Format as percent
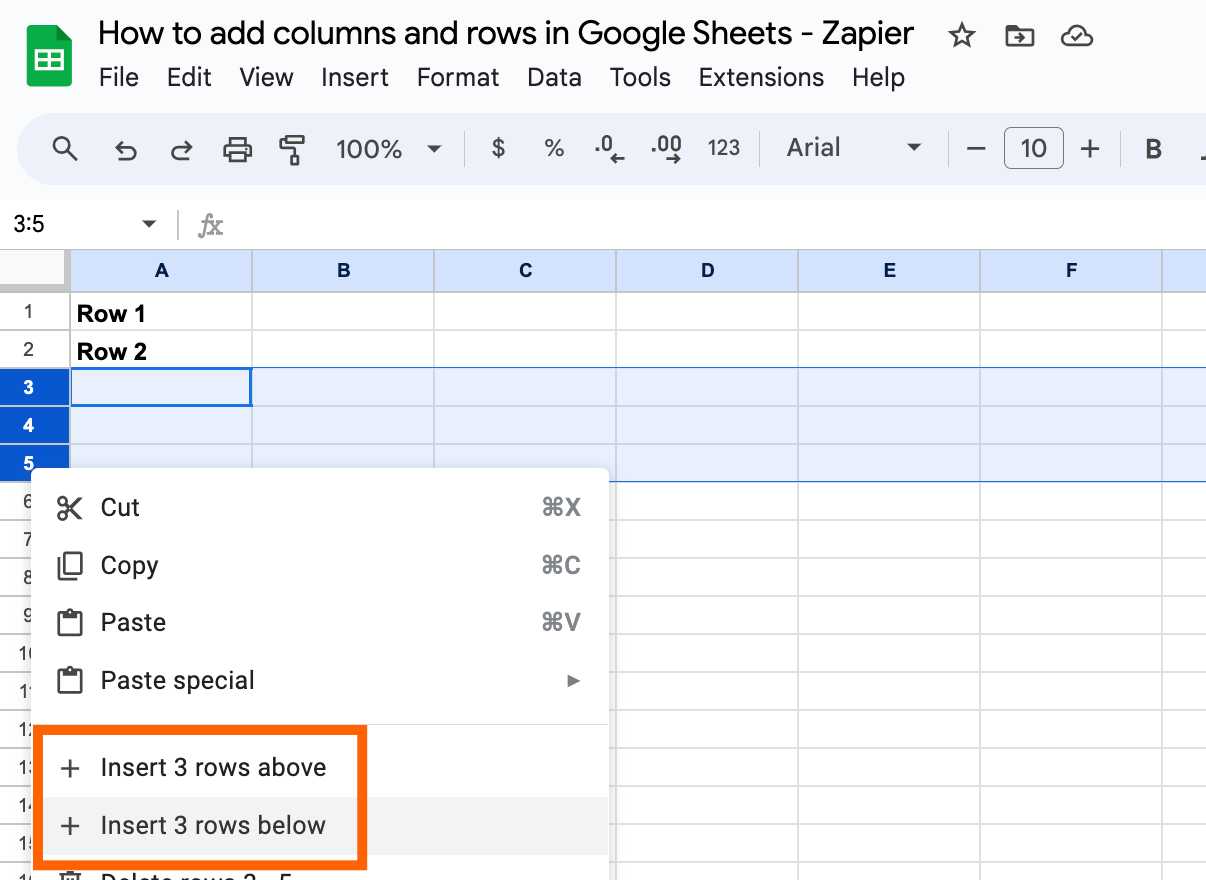The height and width of the screenshot is (880, 1206). (x=554, y=149)
